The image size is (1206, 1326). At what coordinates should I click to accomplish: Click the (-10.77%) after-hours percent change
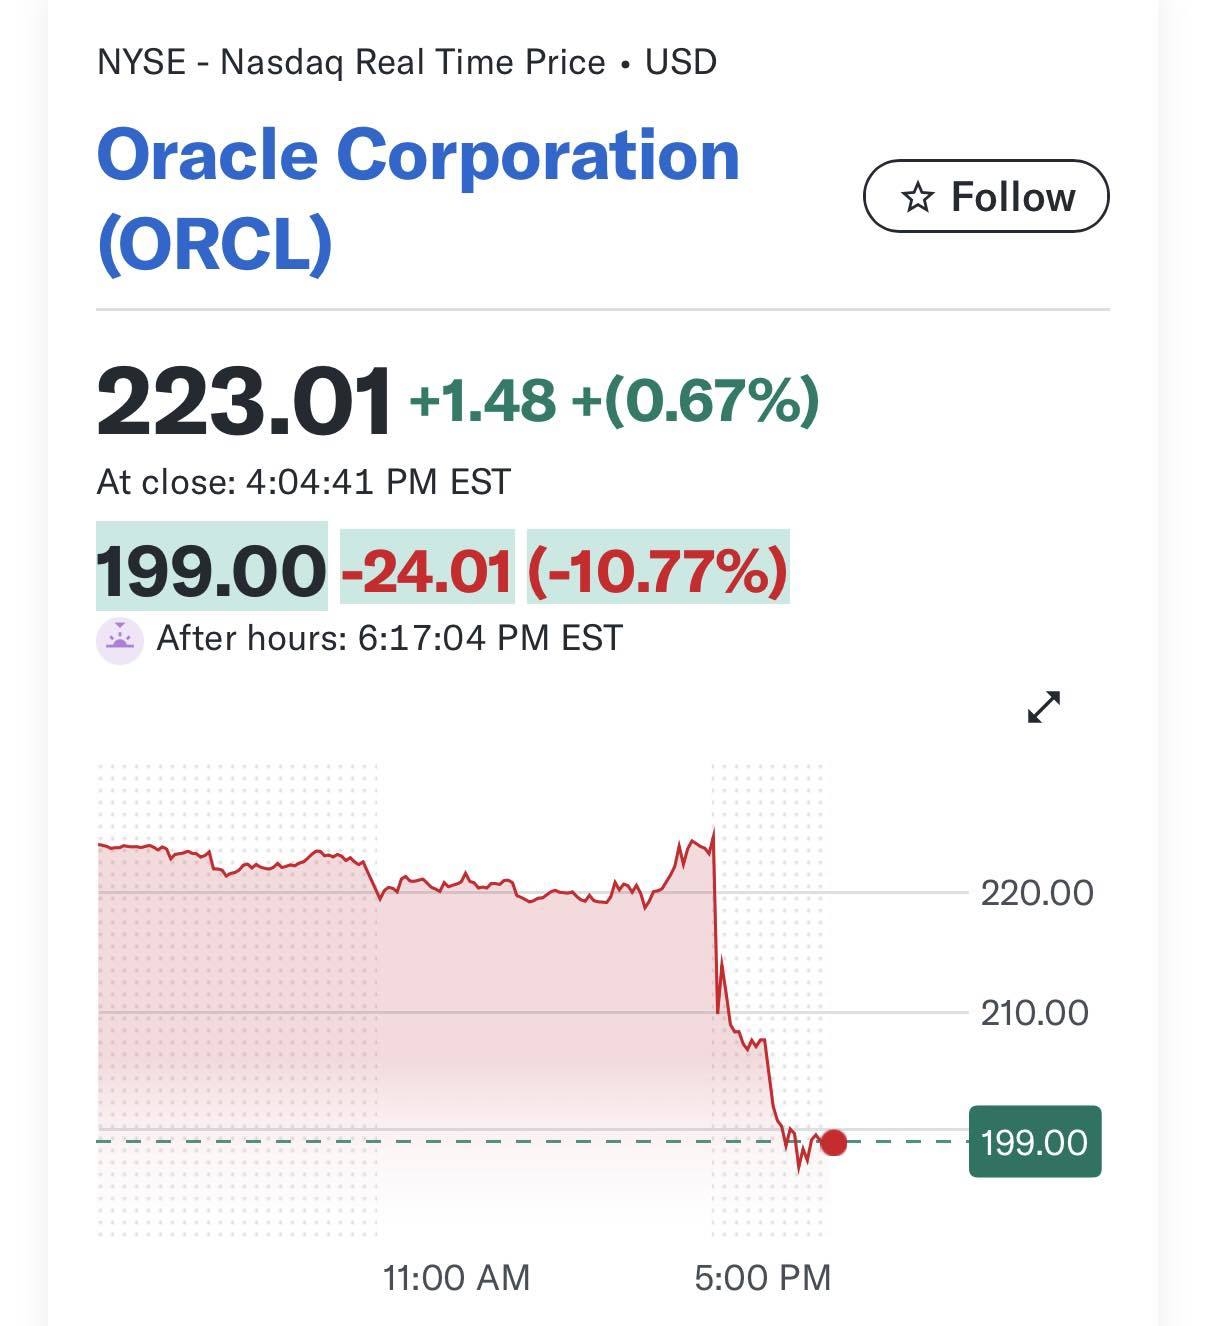point(658,570)
